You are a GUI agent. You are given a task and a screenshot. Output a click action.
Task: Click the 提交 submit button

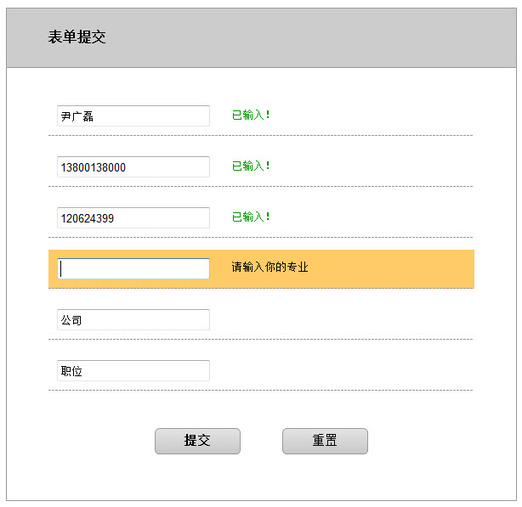[x=197, y=441]
